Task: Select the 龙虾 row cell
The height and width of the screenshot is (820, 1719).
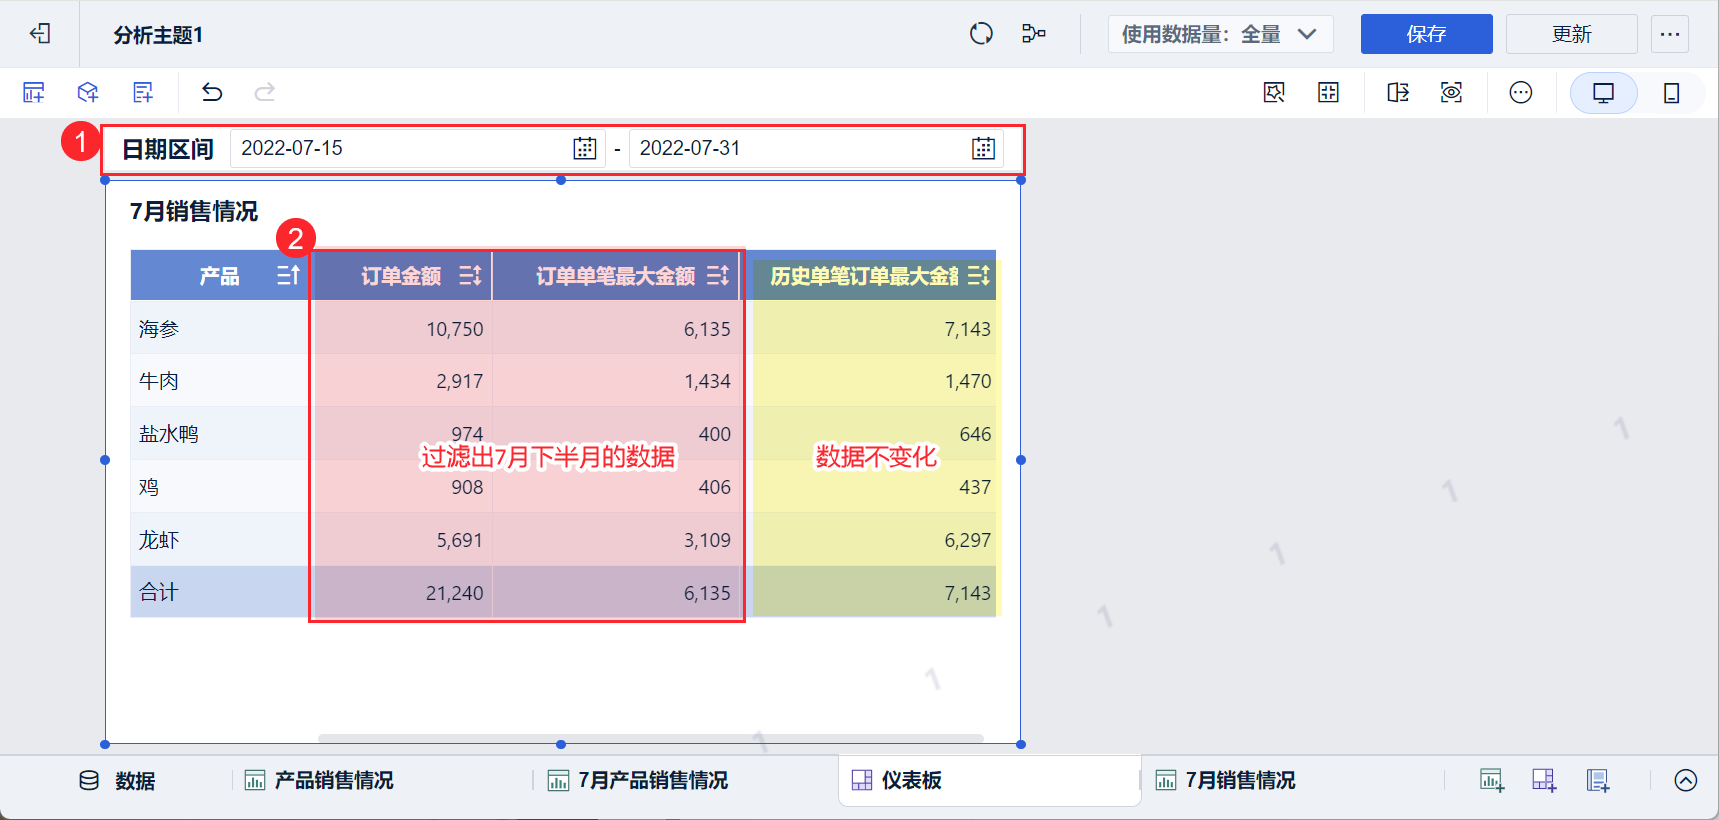Action: (220, 540)
